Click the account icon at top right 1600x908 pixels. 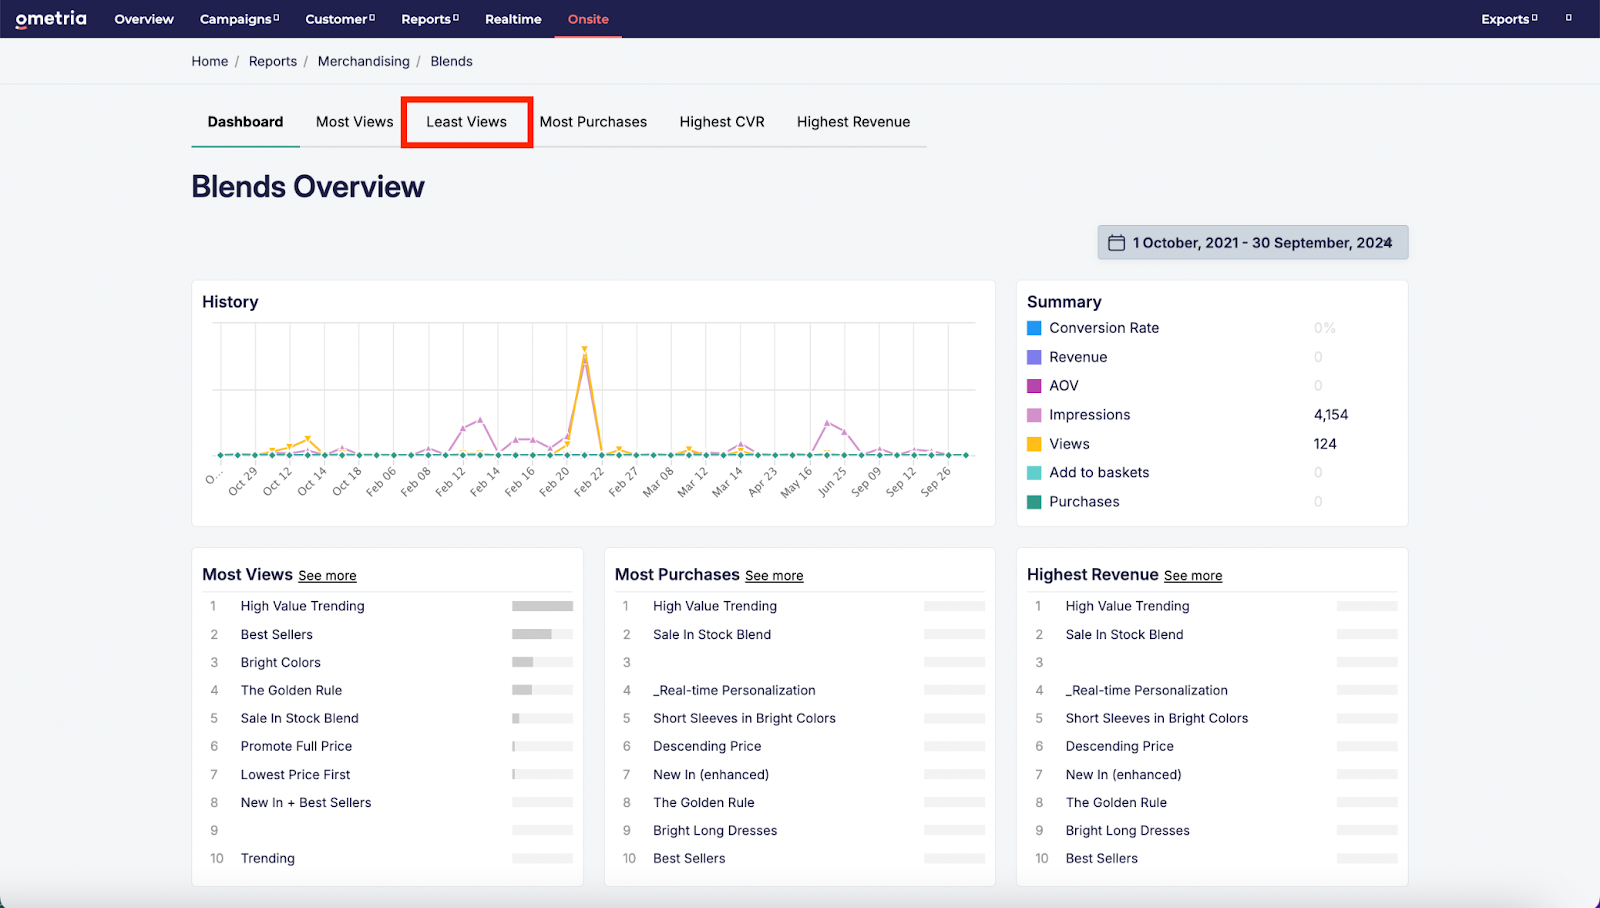click(x=1567, y=18)
